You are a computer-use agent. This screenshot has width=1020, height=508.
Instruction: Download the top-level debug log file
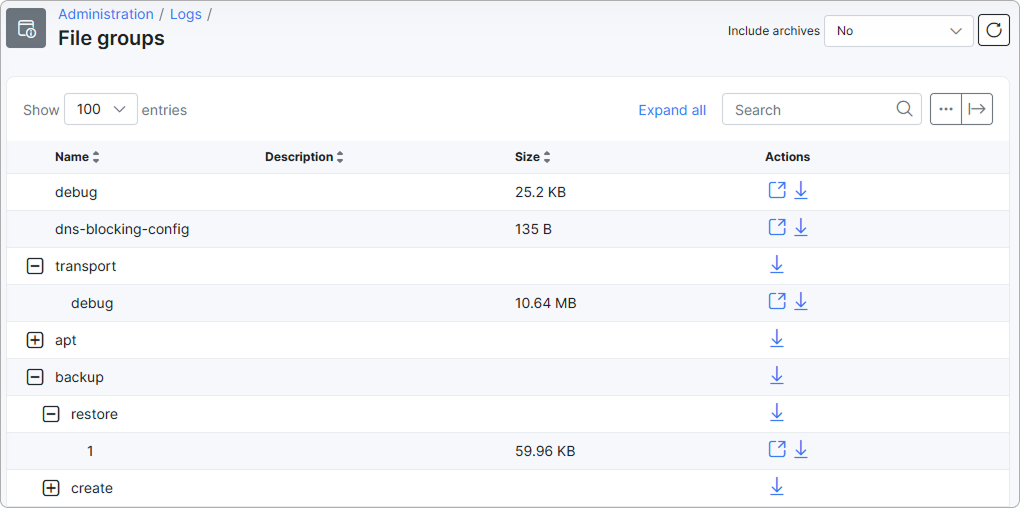(801, 191)
